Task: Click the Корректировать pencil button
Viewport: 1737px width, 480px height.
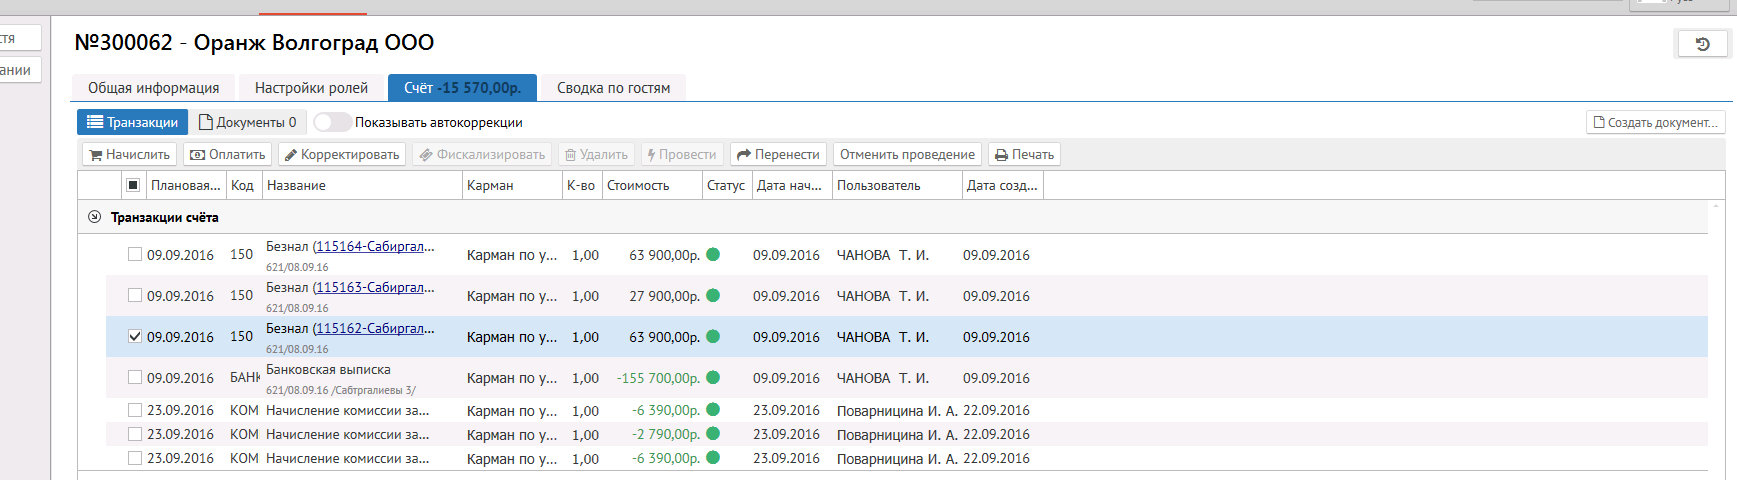Action: [x=341, y=155]
